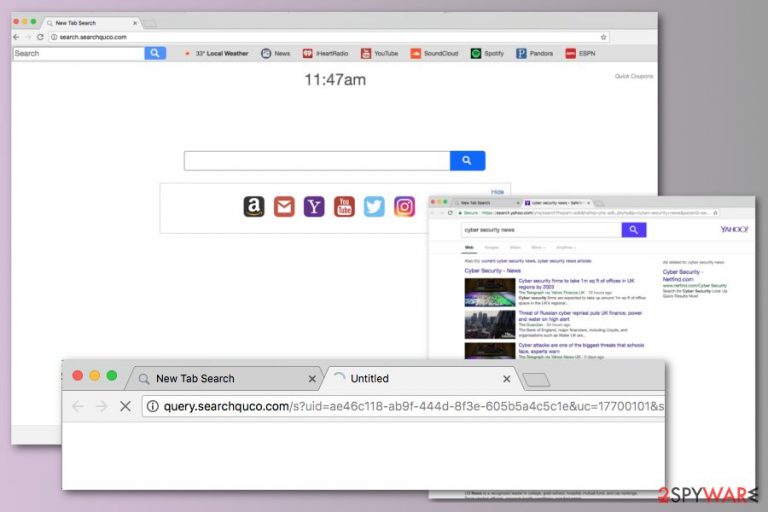The width and height of the screenshot is (768, 512).
Task: Click back arrow in front window
Action: coord(78,406)
